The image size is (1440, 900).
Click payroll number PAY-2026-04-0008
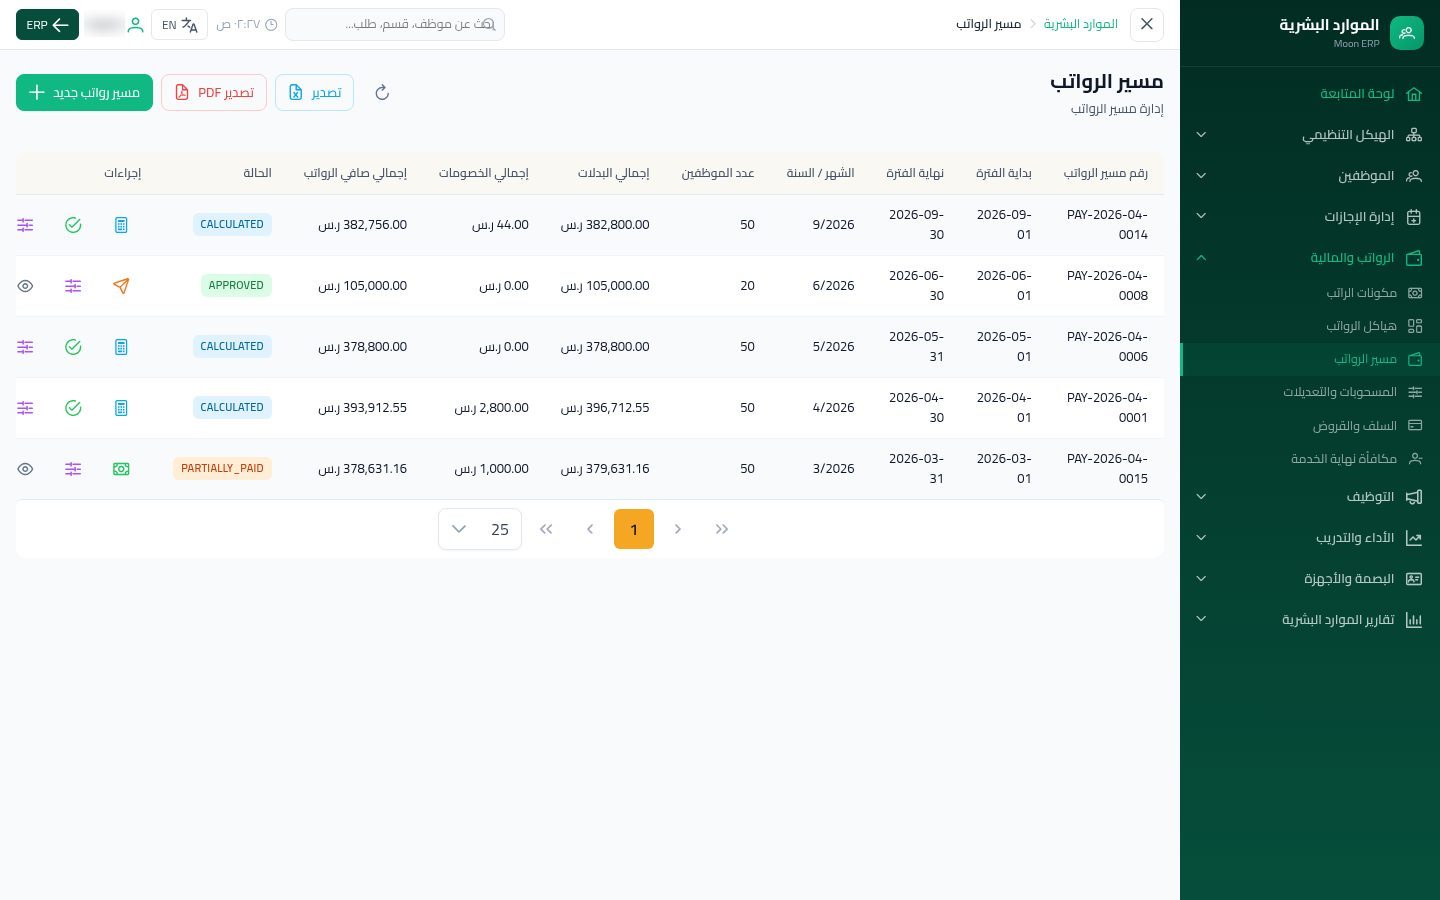(1107, 286)
